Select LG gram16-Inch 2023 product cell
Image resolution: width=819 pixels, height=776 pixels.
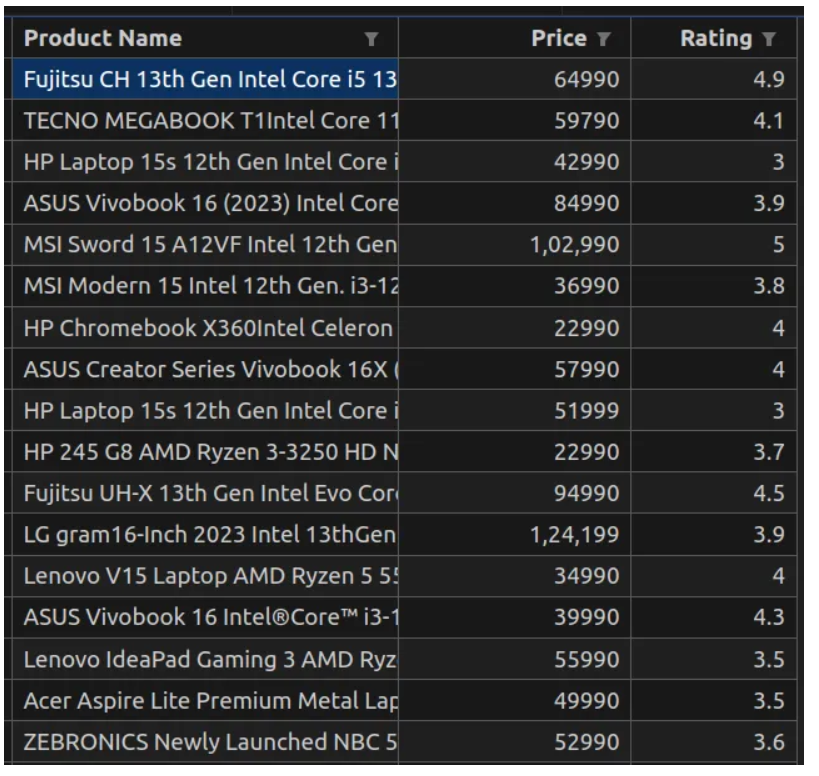click(205, 534)
